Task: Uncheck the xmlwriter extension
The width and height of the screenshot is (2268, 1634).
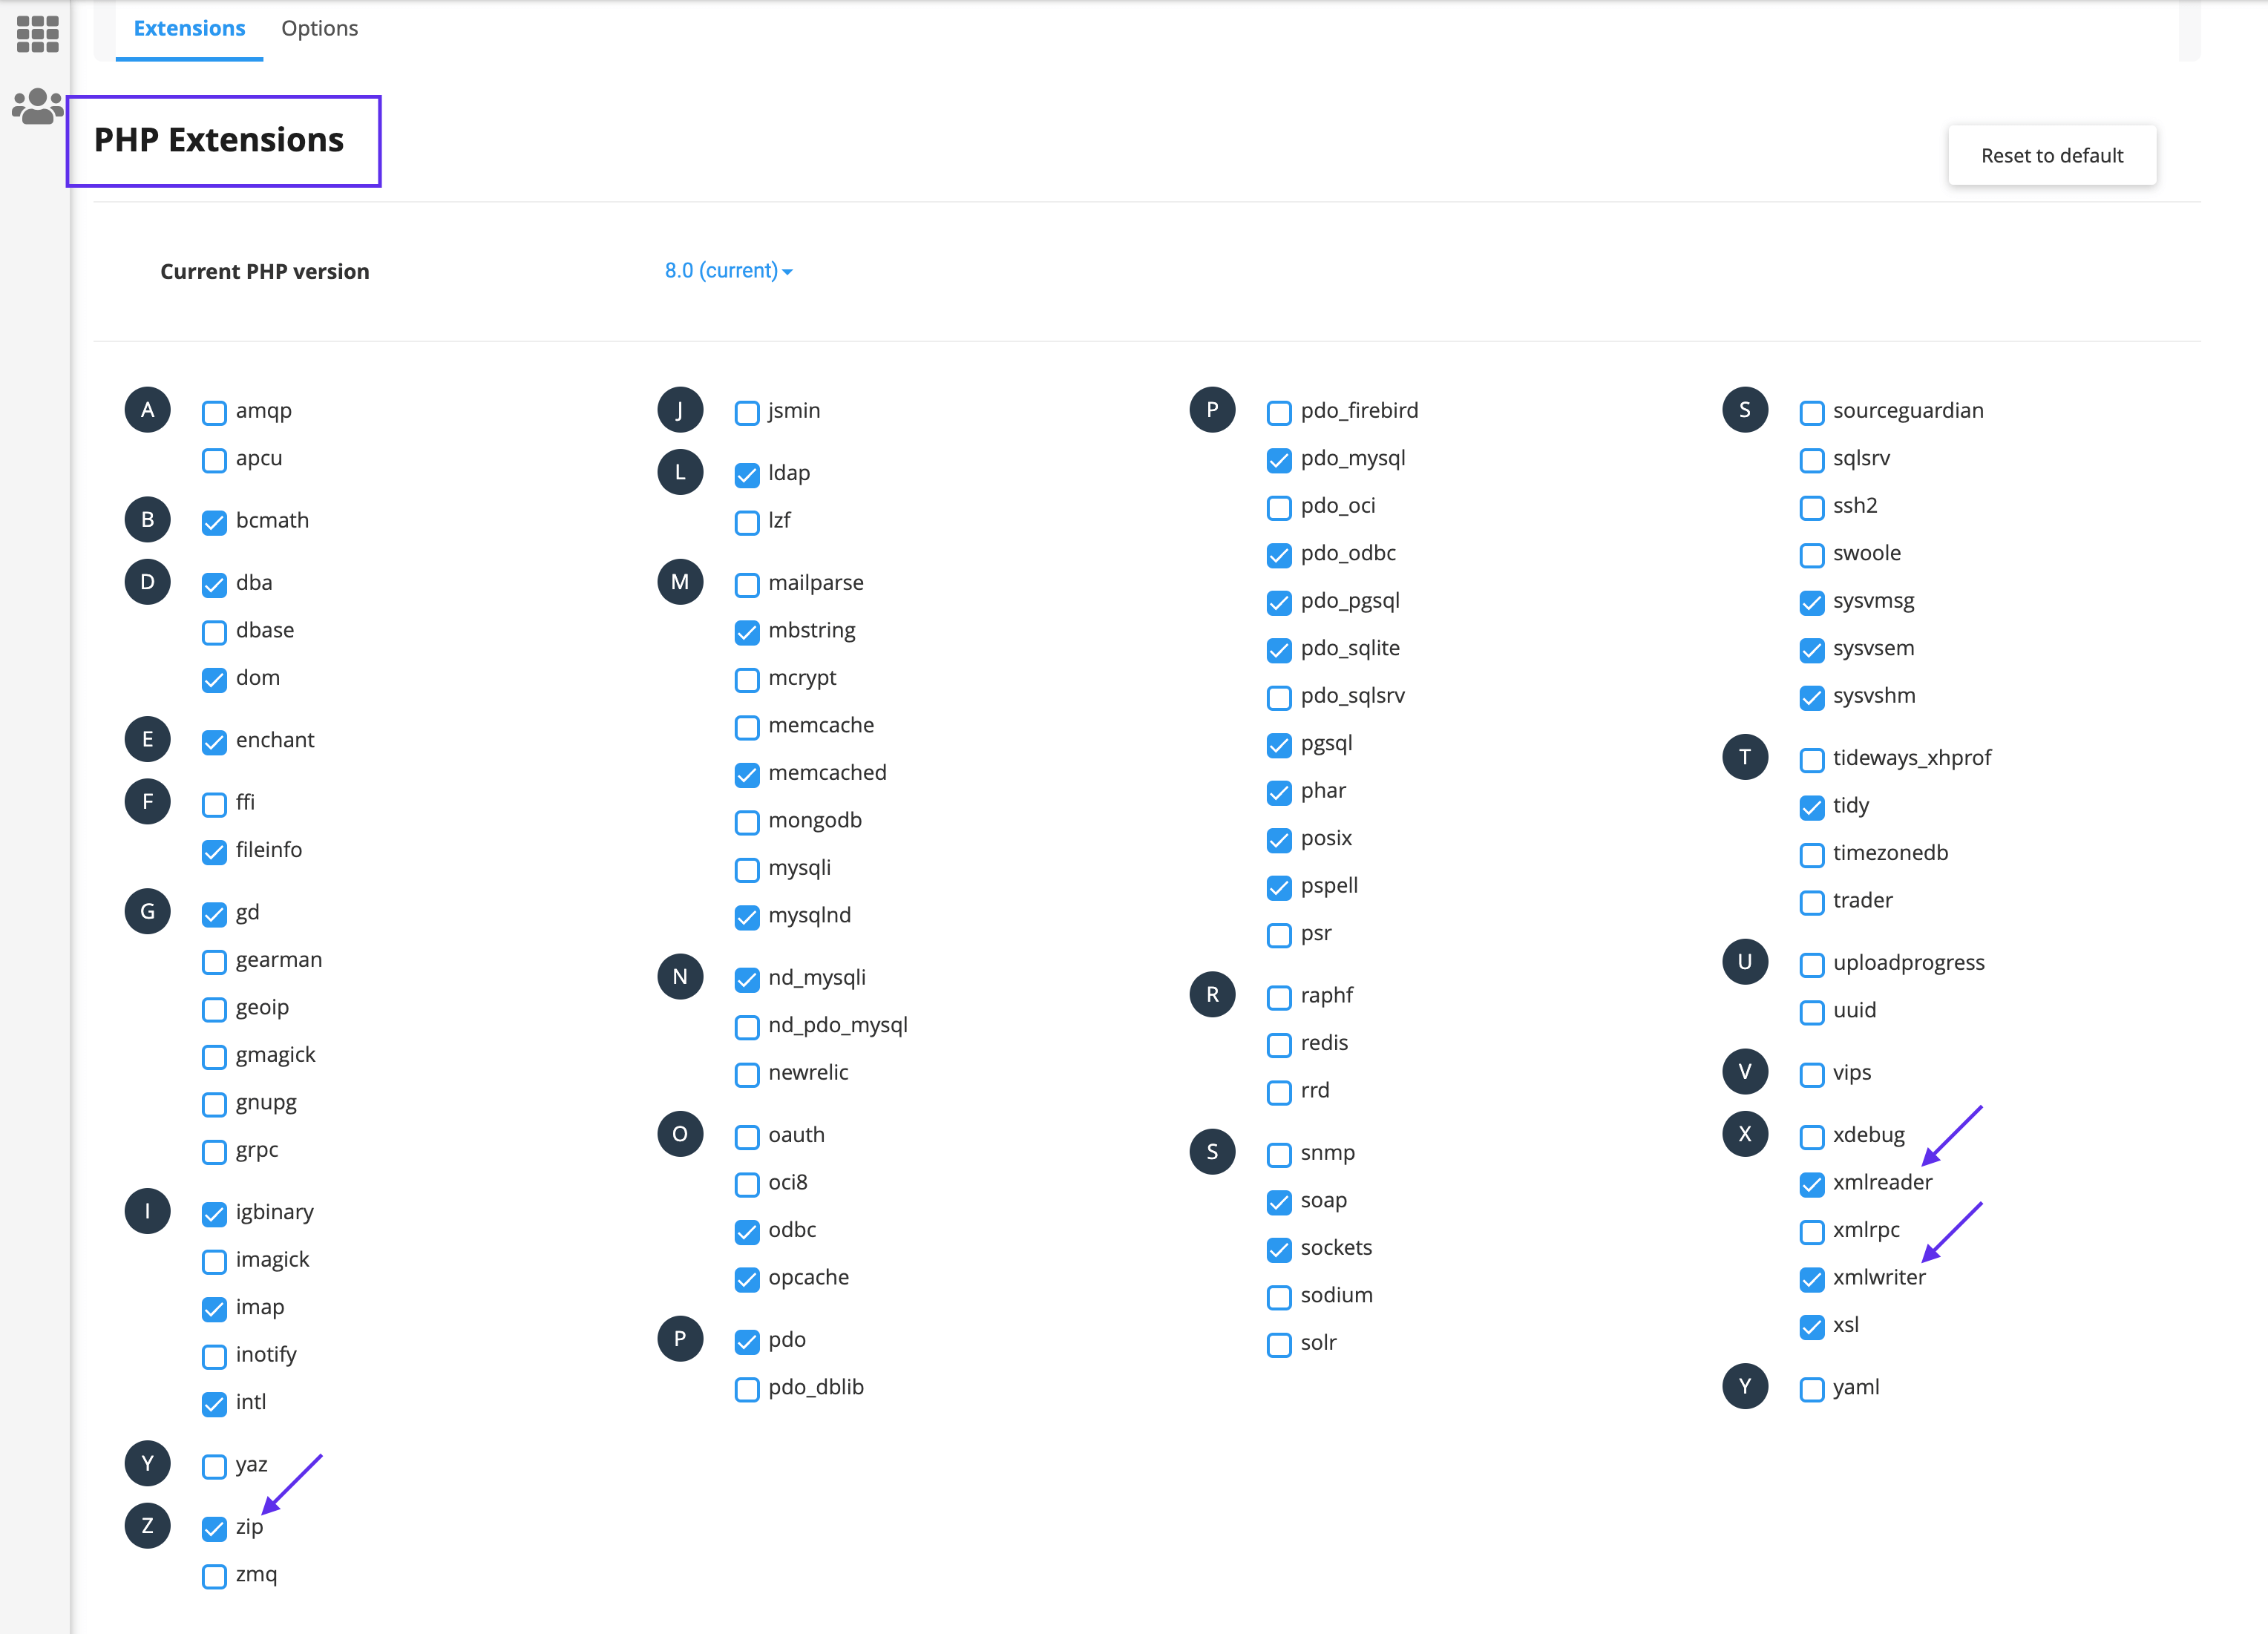Action: pyautogui.click(x=1811, y=1279)
